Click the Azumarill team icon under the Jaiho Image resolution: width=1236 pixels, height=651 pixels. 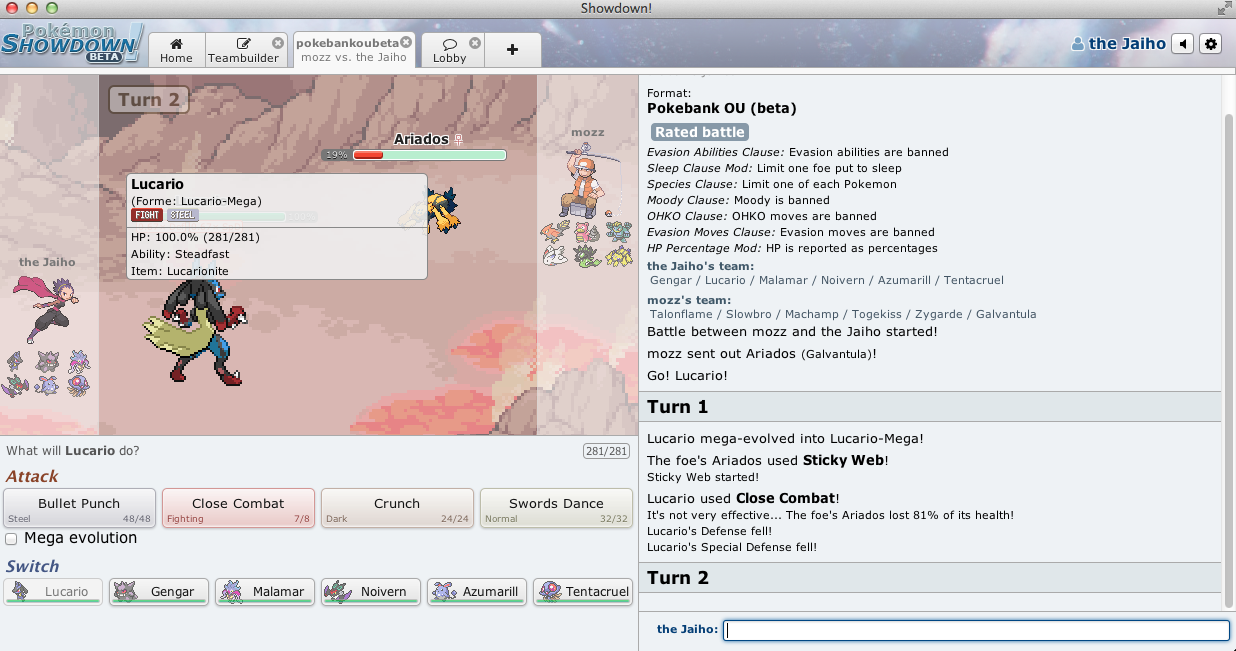click(46, 385)
